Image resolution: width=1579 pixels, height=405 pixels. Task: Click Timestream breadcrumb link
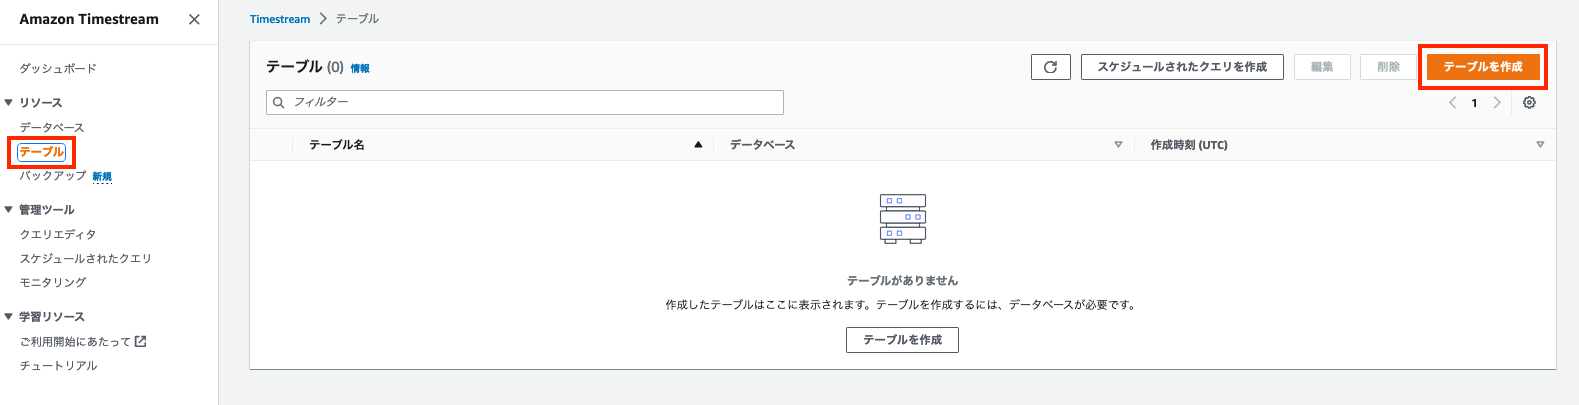[280, 19]
